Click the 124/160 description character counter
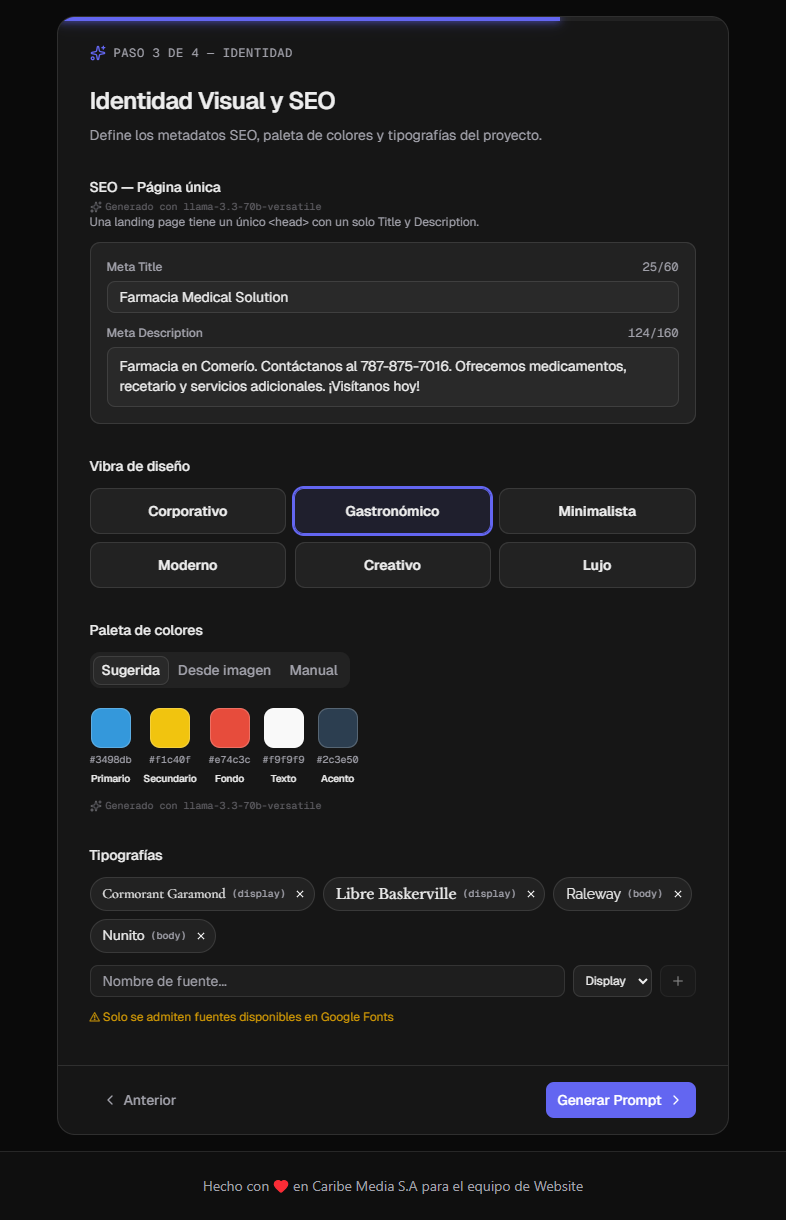The height and width of the screenshot is (1220, 786). pyautogui.click(x=653, y=333)
